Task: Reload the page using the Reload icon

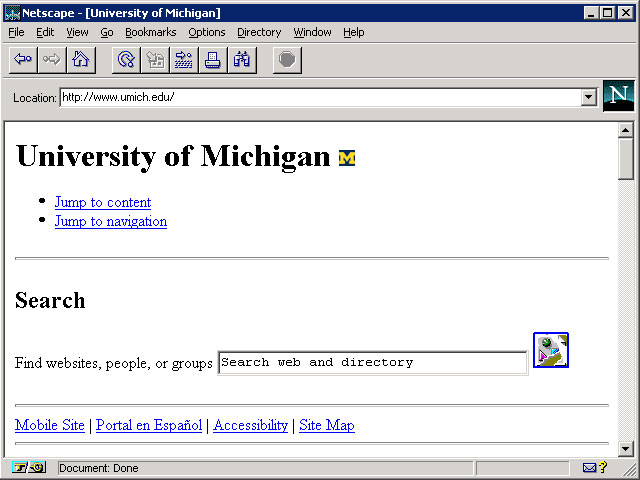Action: 126,60
